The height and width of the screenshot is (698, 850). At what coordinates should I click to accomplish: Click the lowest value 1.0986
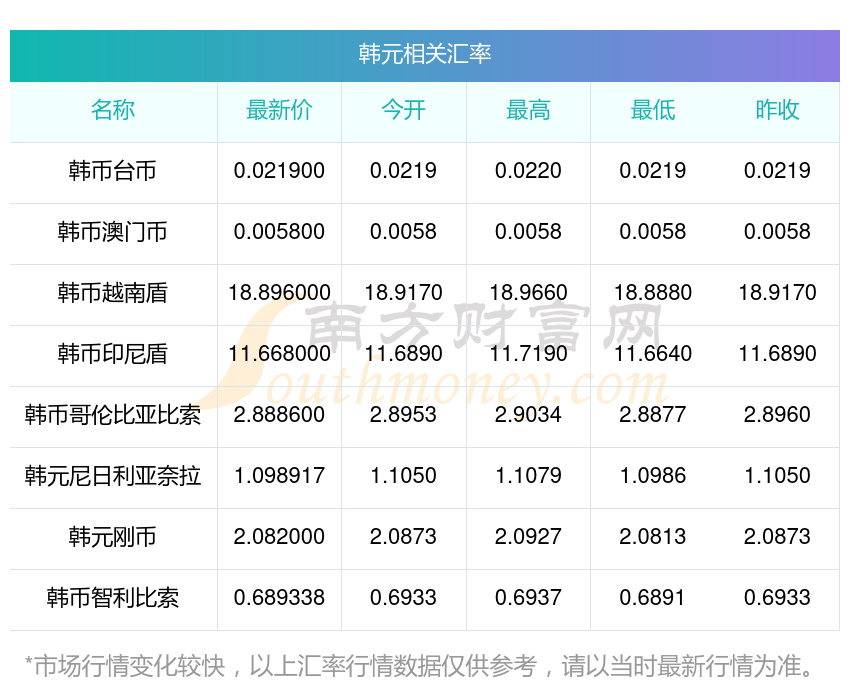[x=653, y=476]
